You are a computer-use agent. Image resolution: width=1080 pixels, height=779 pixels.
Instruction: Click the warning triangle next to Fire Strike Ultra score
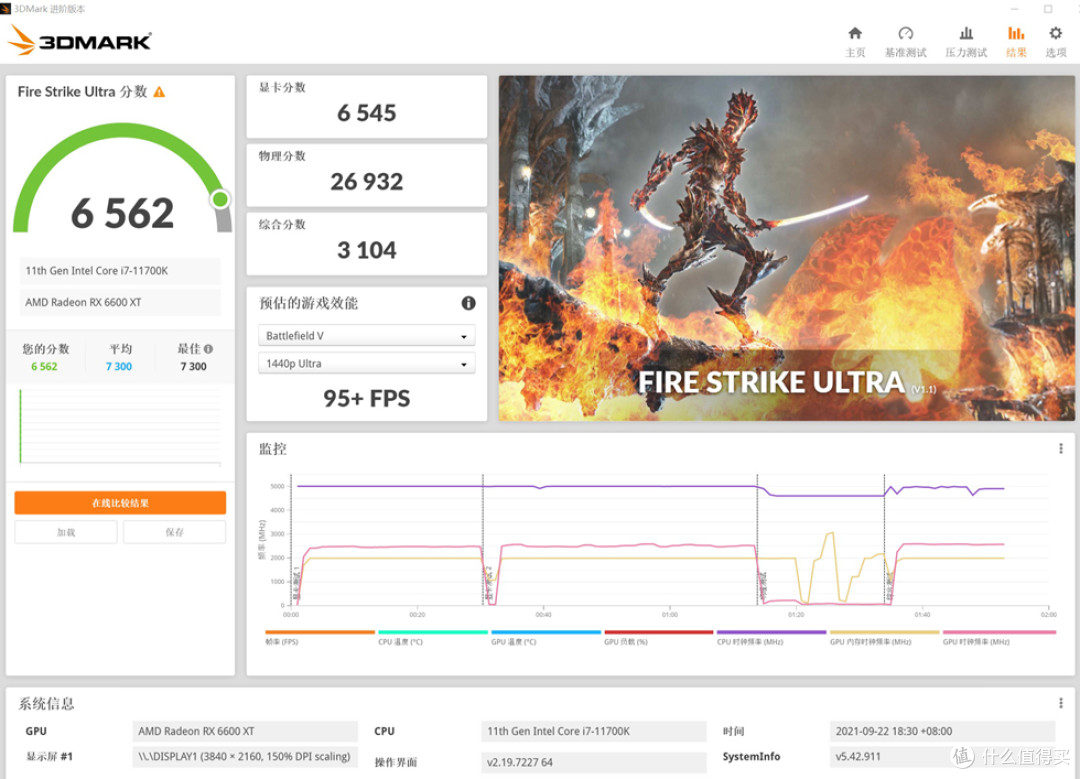(x=159, y=92)
